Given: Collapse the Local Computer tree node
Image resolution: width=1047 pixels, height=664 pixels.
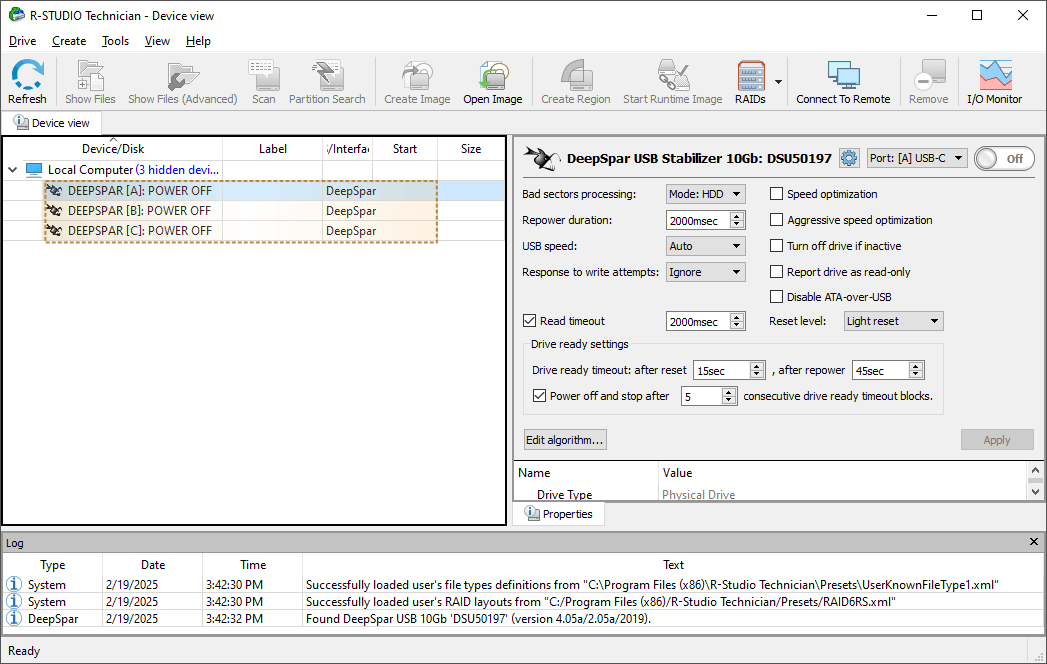Looking at the screenshot, I should pos(12,170).
